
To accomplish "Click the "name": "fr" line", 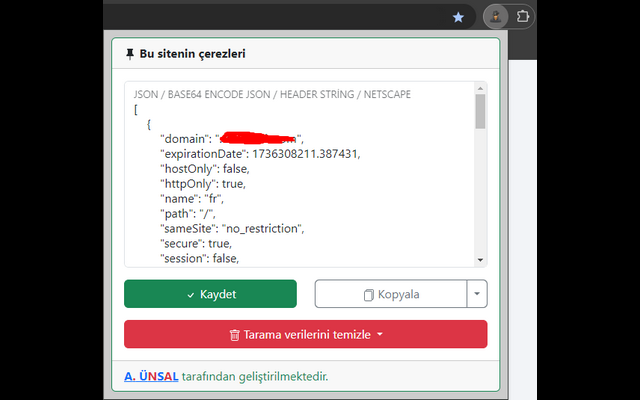I will (192, 199).
